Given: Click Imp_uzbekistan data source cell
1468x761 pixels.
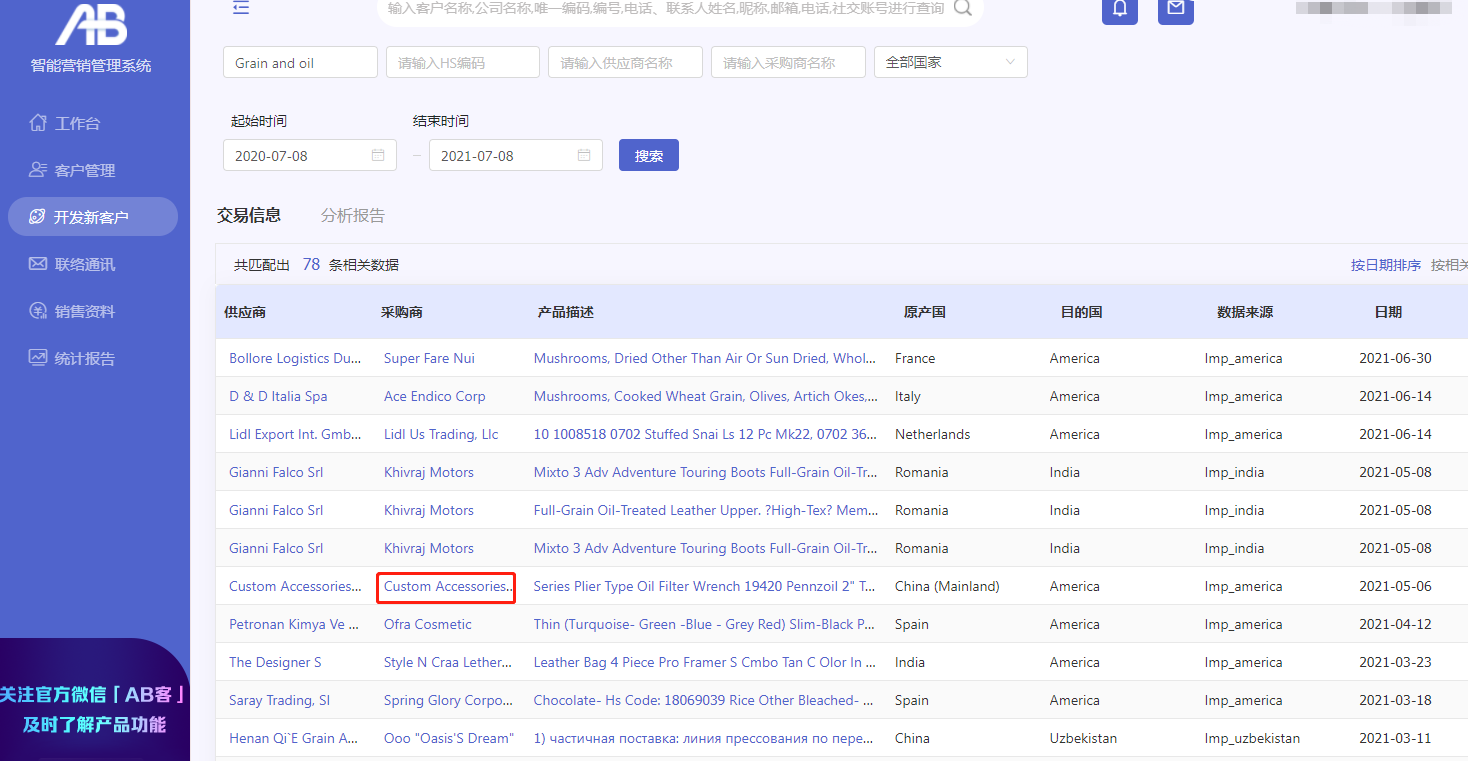Looking at the screenshot, I should (1252, 738).
